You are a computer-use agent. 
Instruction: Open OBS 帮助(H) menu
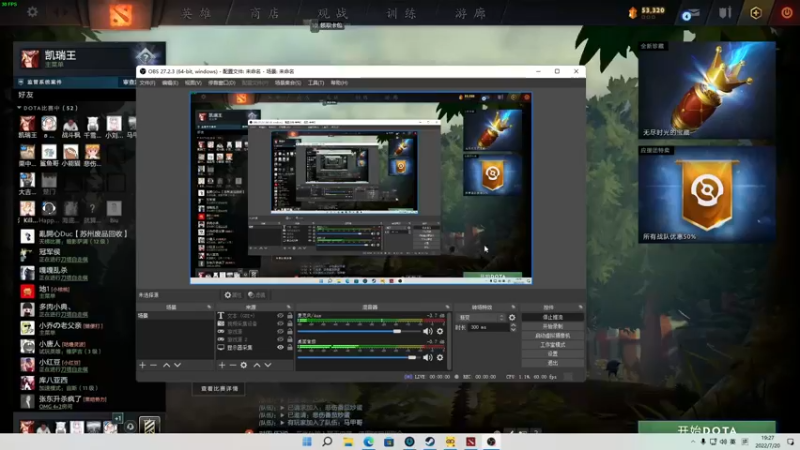point(339,83)
